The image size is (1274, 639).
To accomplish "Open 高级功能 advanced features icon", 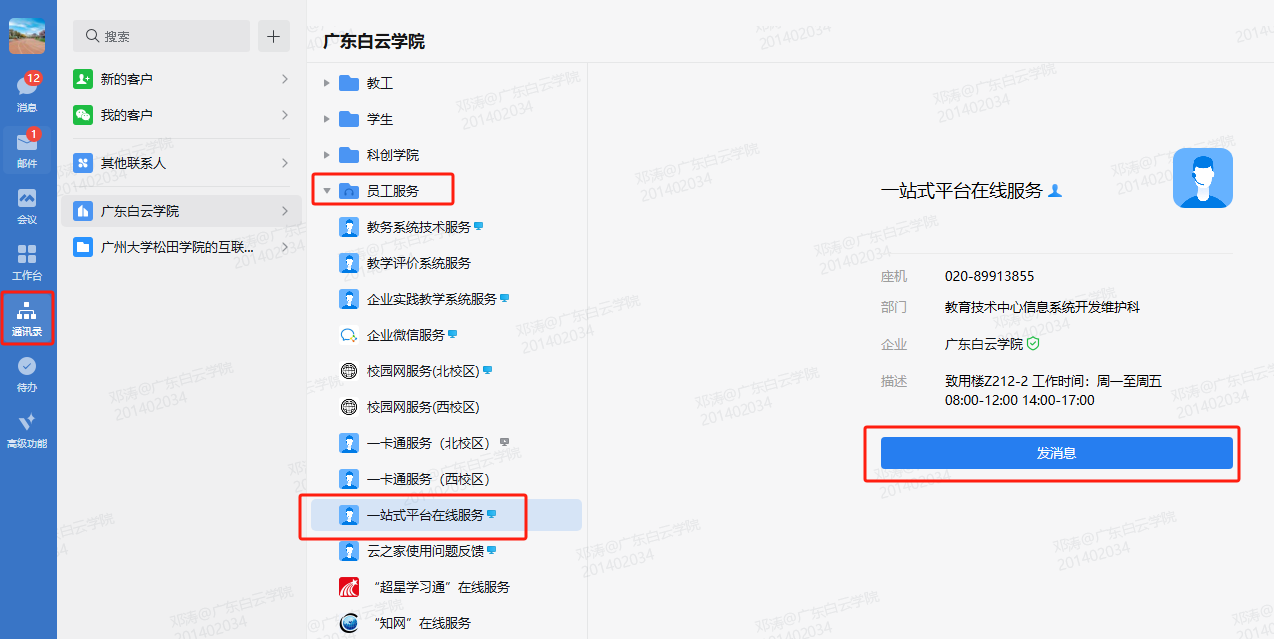I will coord(27,428).
